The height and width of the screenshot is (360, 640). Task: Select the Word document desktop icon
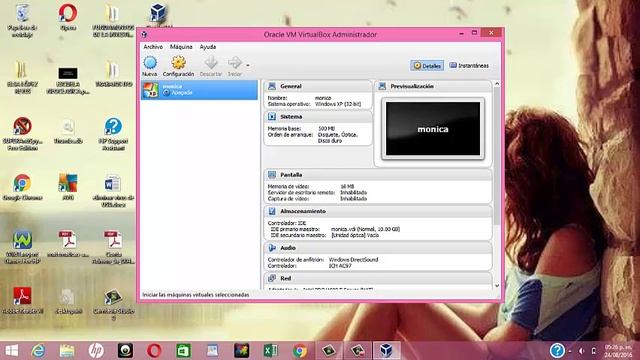click(113, 191)
